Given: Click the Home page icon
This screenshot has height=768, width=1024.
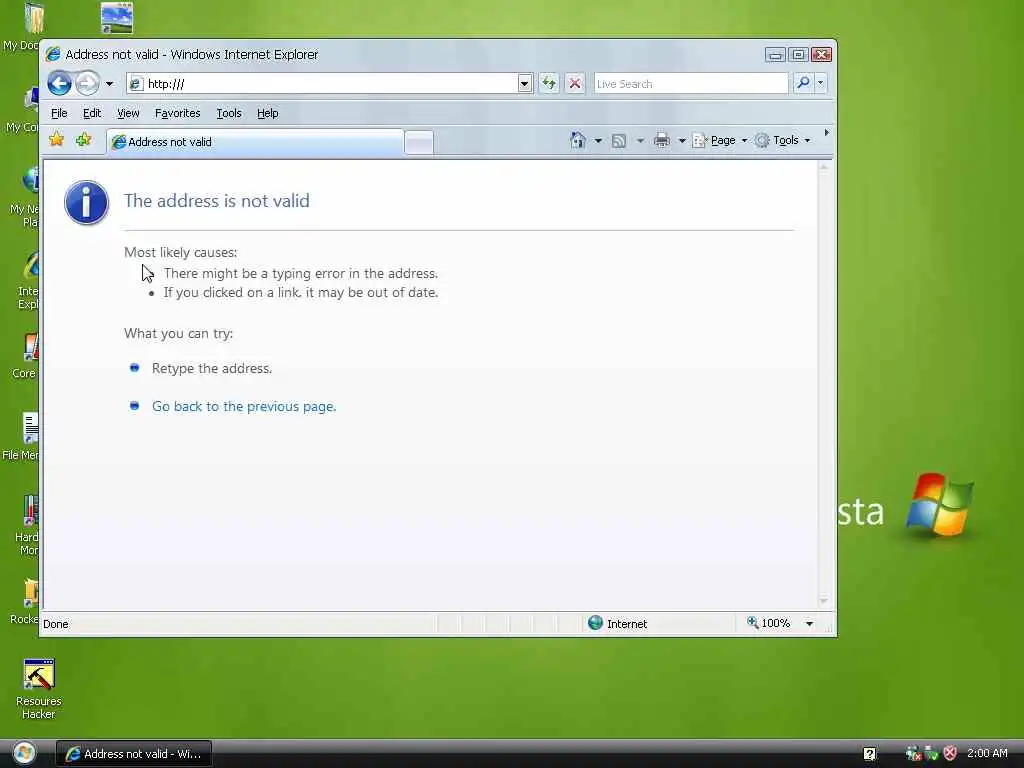Looking at the screenshot, I should click(x=577, y=140).
